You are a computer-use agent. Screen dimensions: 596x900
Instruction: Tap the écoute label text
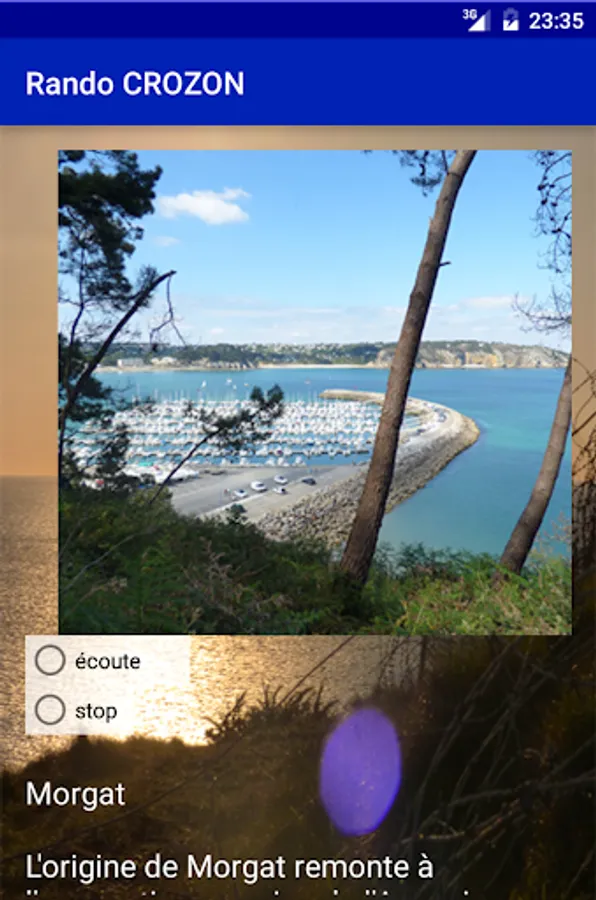point(107,661)
